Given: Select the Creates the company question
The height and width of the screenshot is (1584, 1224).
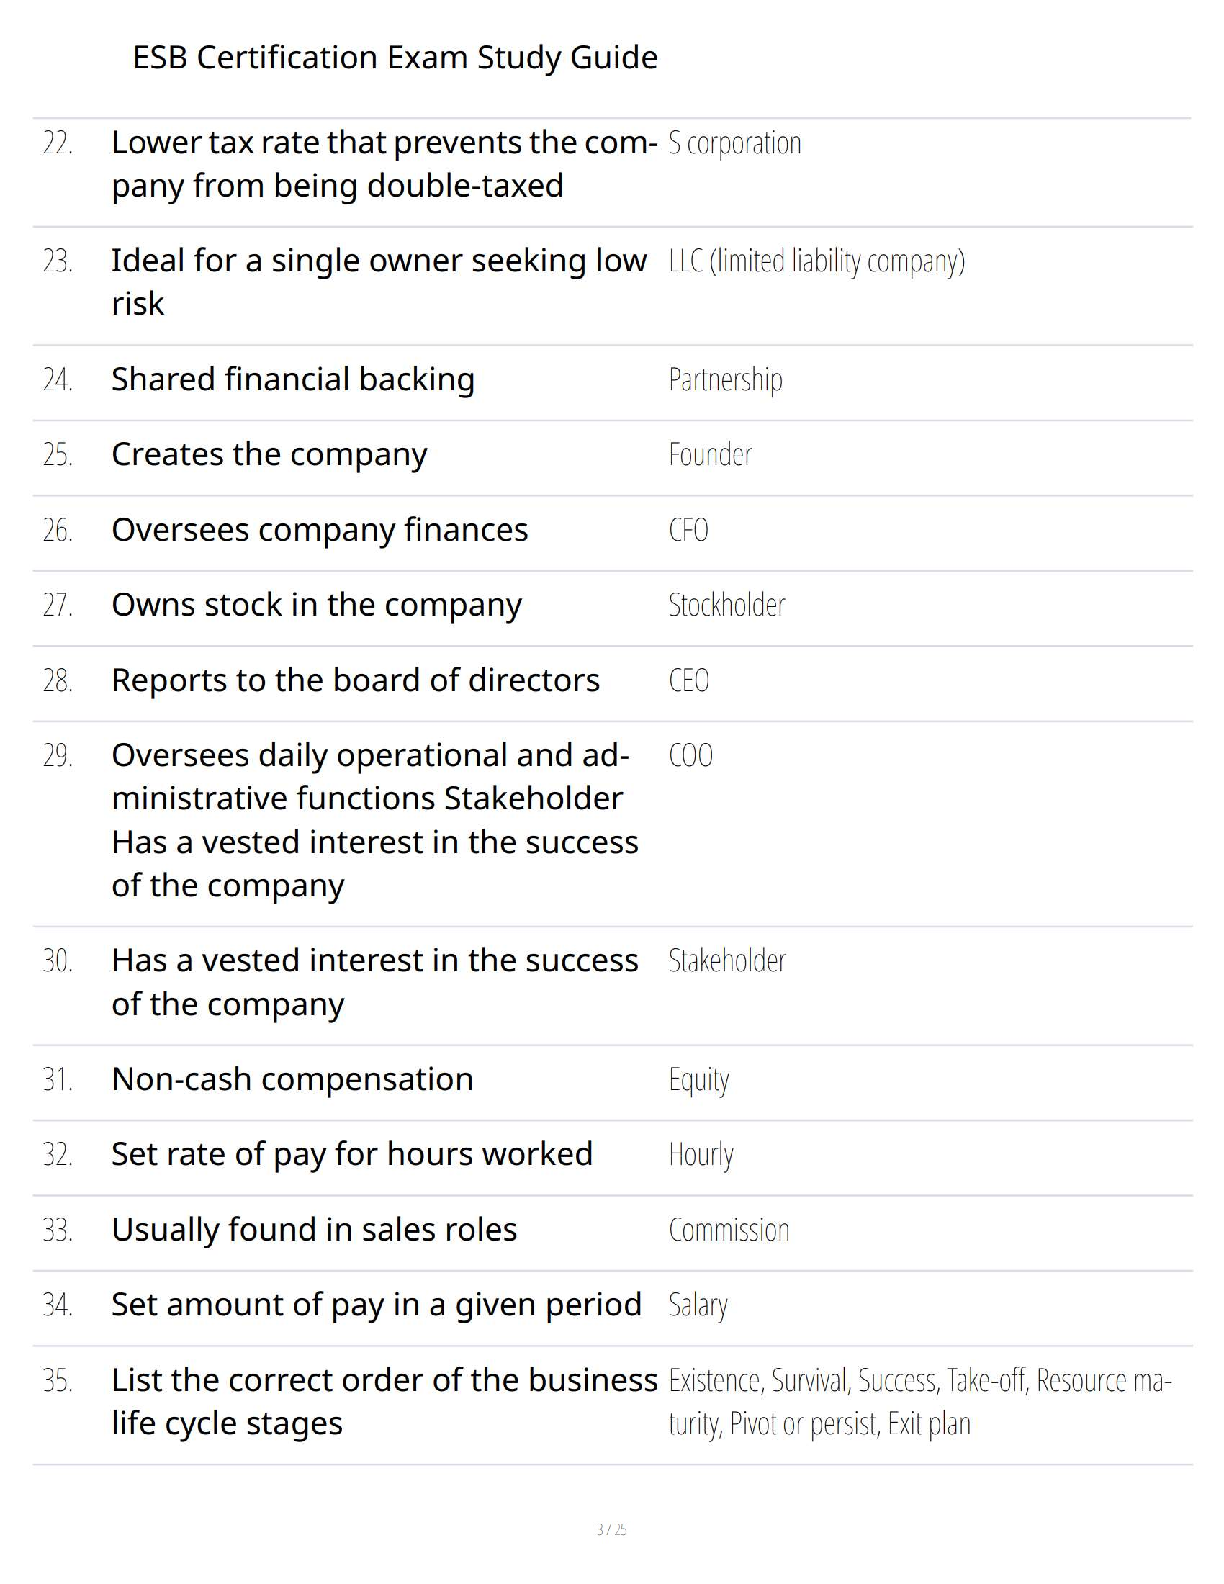Looking at the screenshot, I should click(x=269, y=455).
